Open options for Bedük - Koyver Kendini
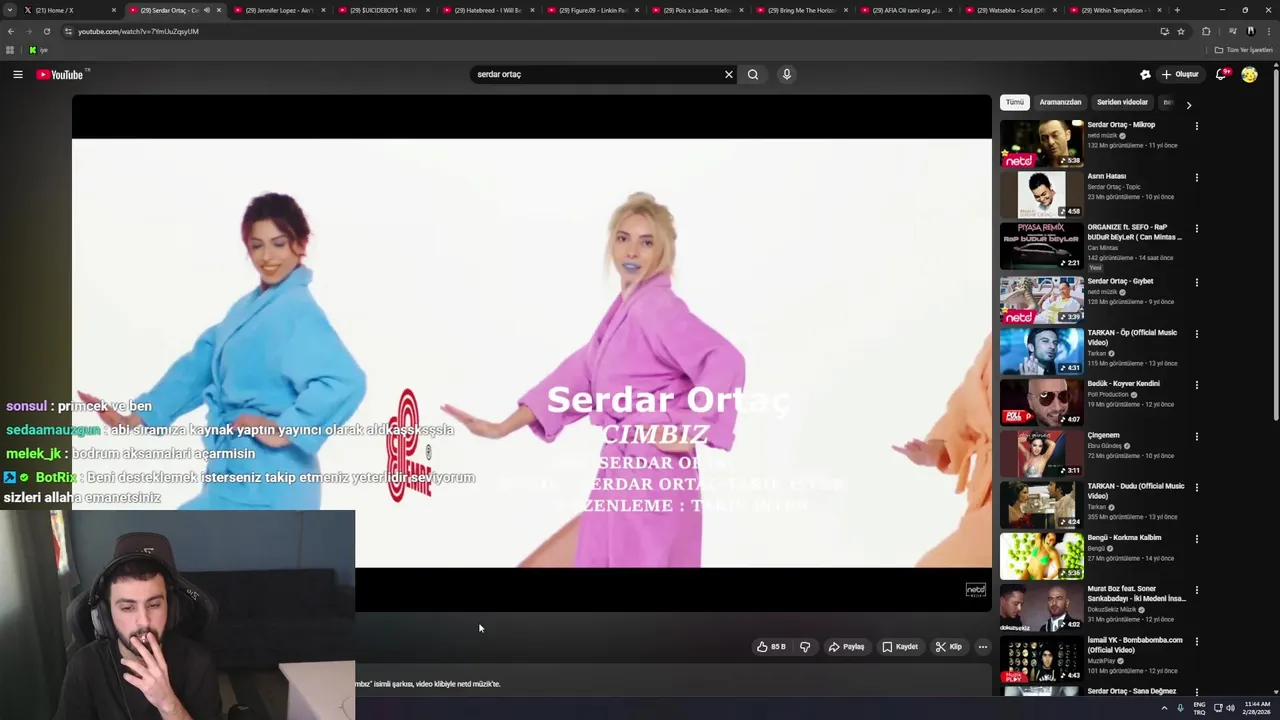The image size is (1280, 720). [1196, 385]
